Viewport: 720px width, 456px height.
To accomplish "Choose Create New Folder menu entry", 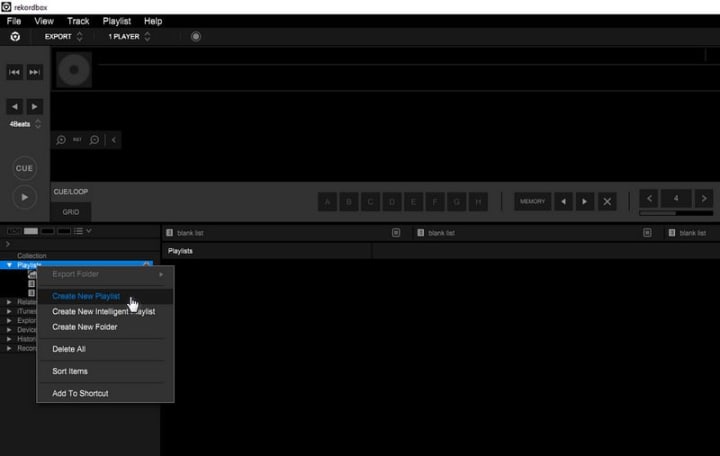I will click(105, 327).
